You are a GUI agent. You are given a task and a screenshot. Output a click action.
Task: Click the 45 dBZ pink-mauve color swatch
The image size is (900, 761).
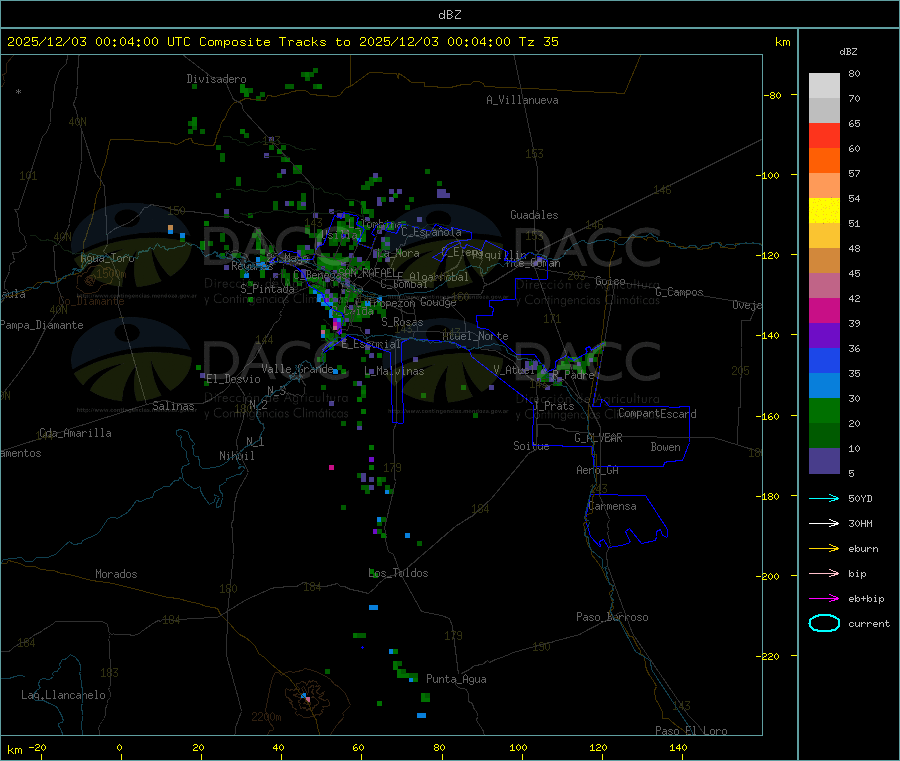[x=824, y=286]
